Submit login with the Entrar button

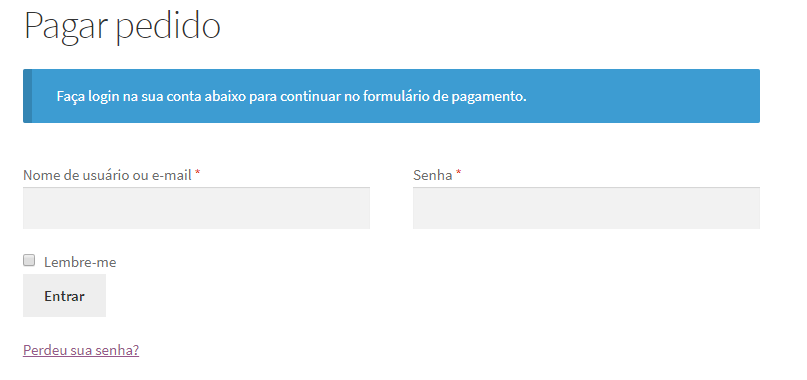[x=64, y=296]
